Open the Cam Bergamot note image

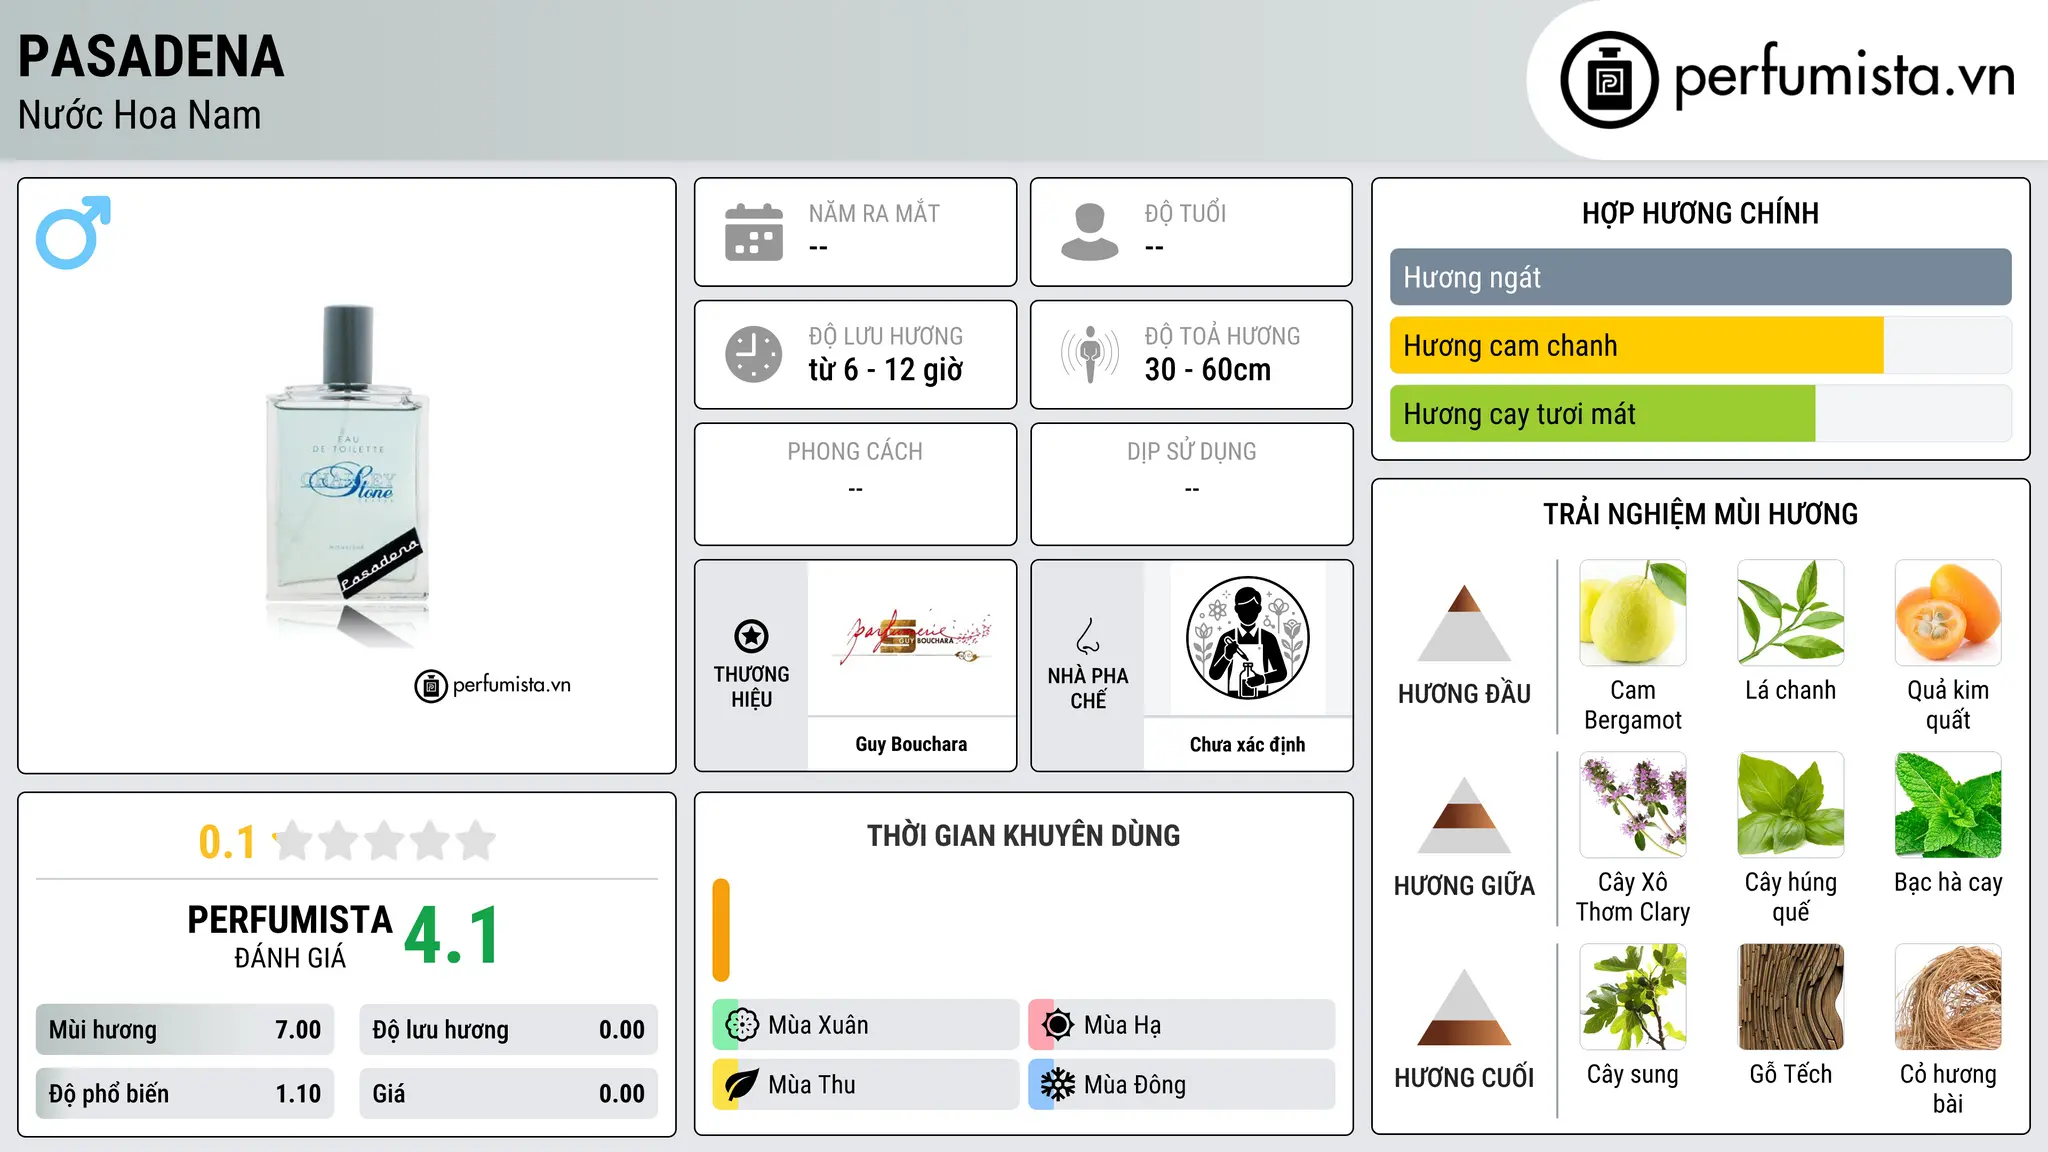click(1633, 613)
